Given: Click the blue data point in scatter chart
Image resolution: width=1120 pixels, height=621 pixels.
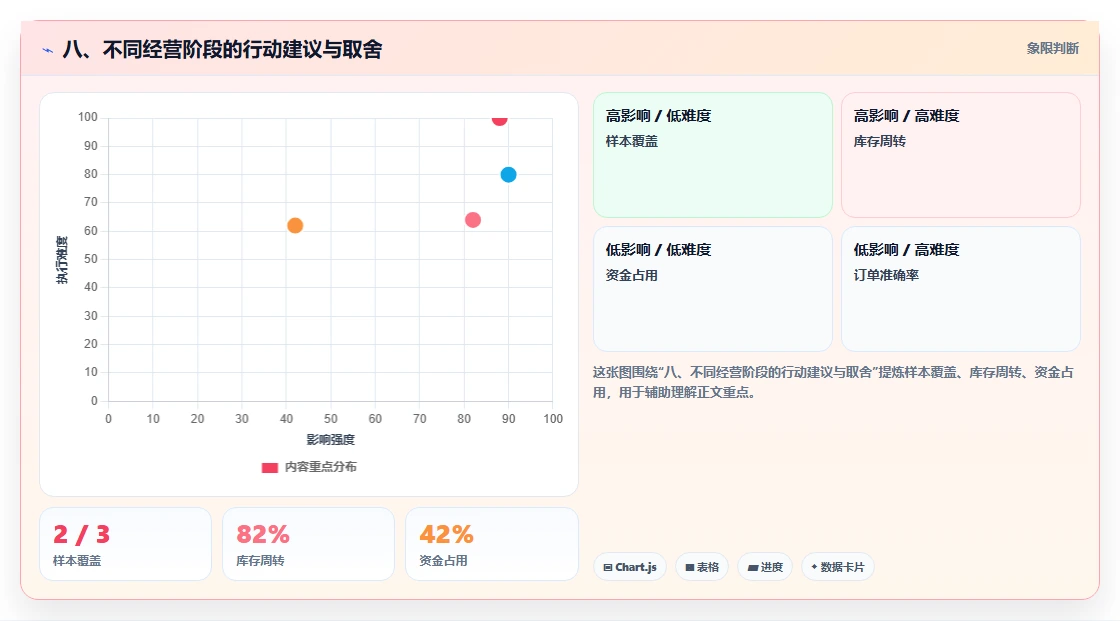Looking at the screenshot, I should click(x=508, y=174).
